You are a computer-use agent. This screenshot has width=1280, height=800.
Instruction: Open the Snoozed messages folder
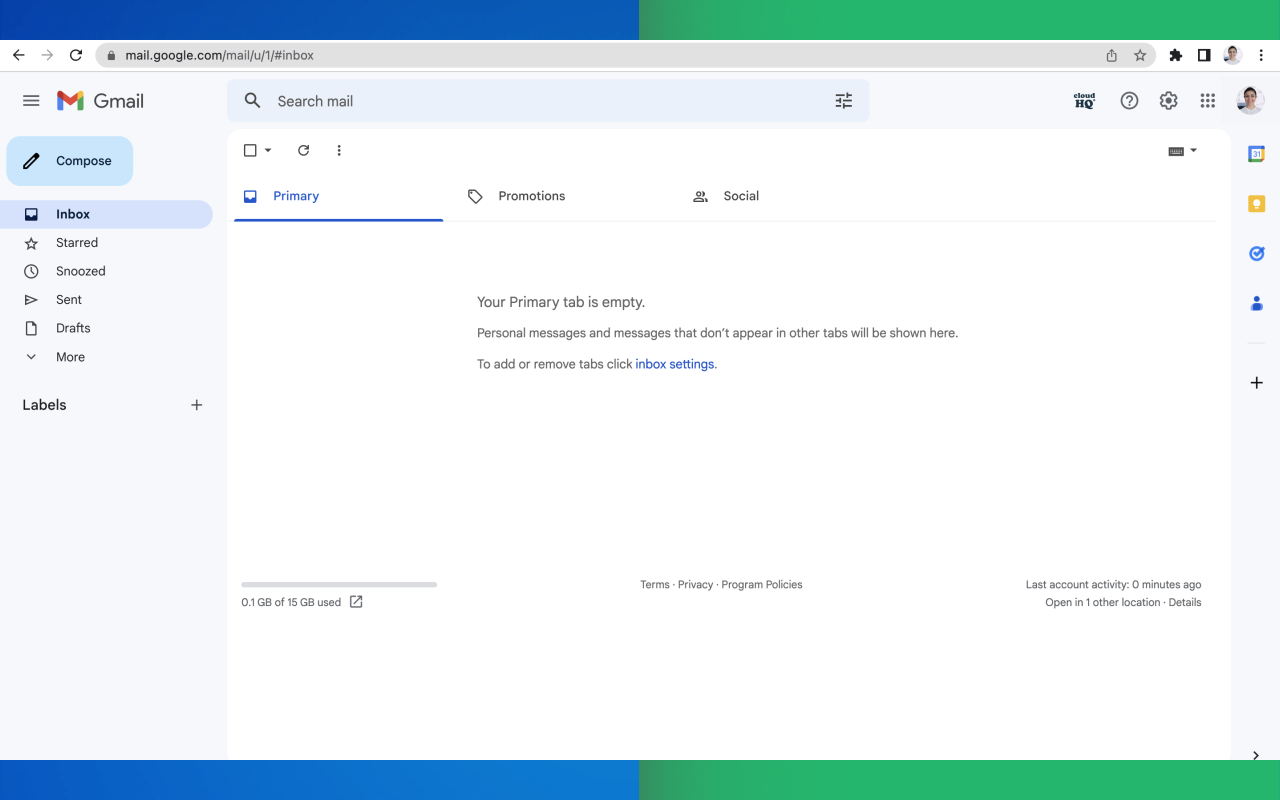pos(82,270)
